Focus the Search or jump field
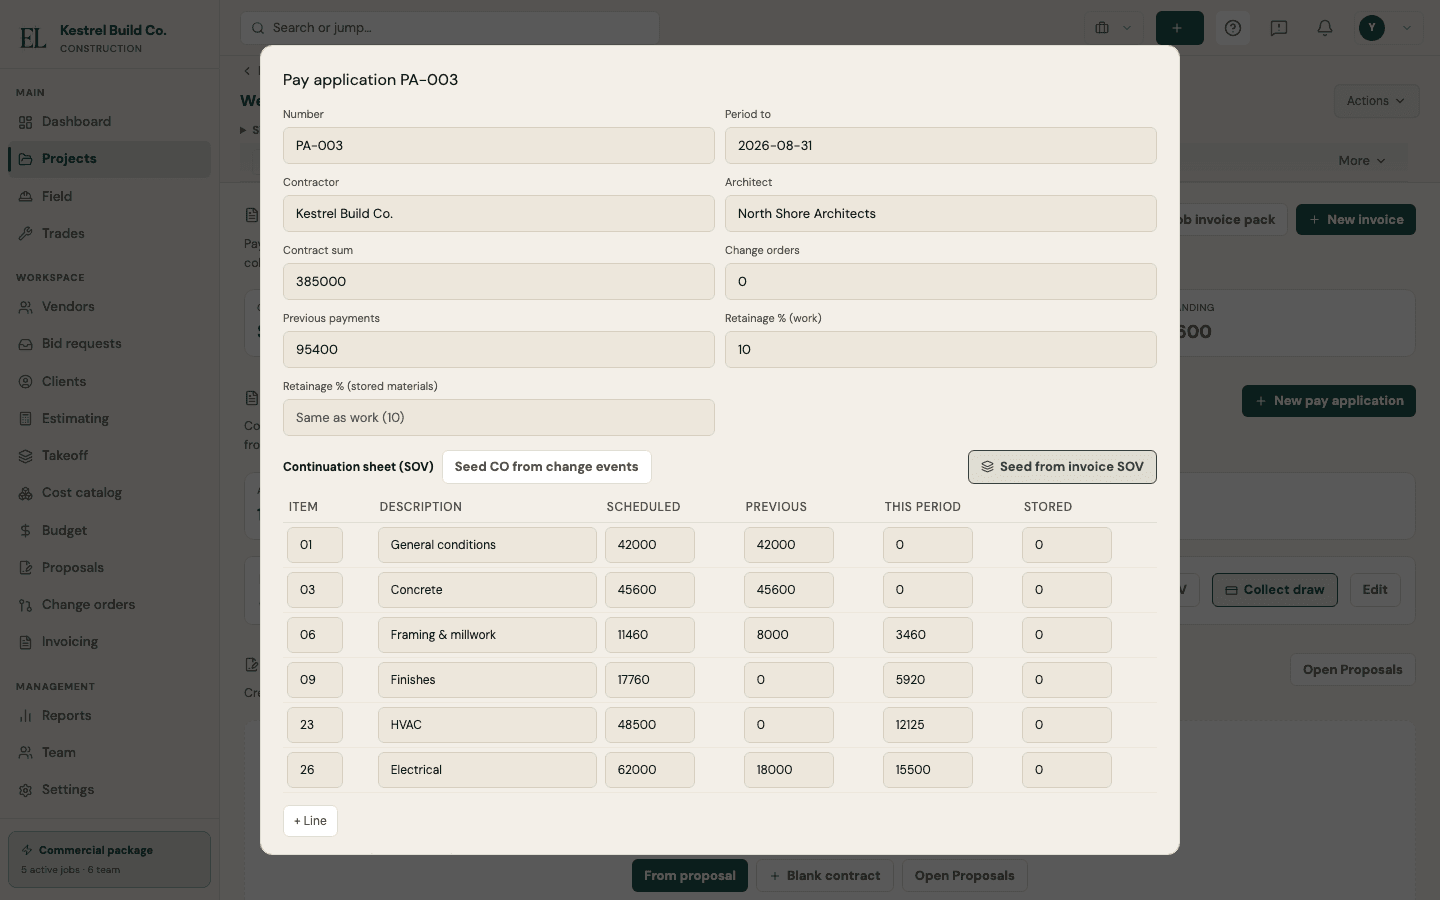This screenshot has height=900, width=1440. point(450,28)
